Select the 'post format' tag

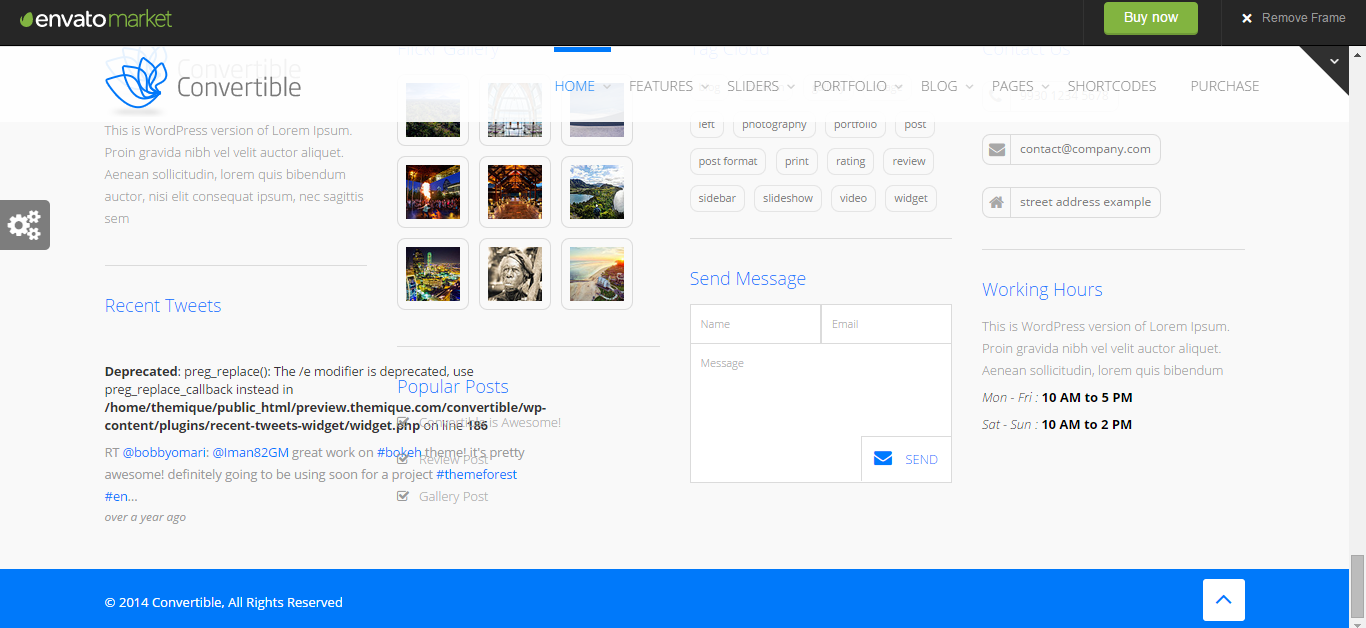pos(728,161)
